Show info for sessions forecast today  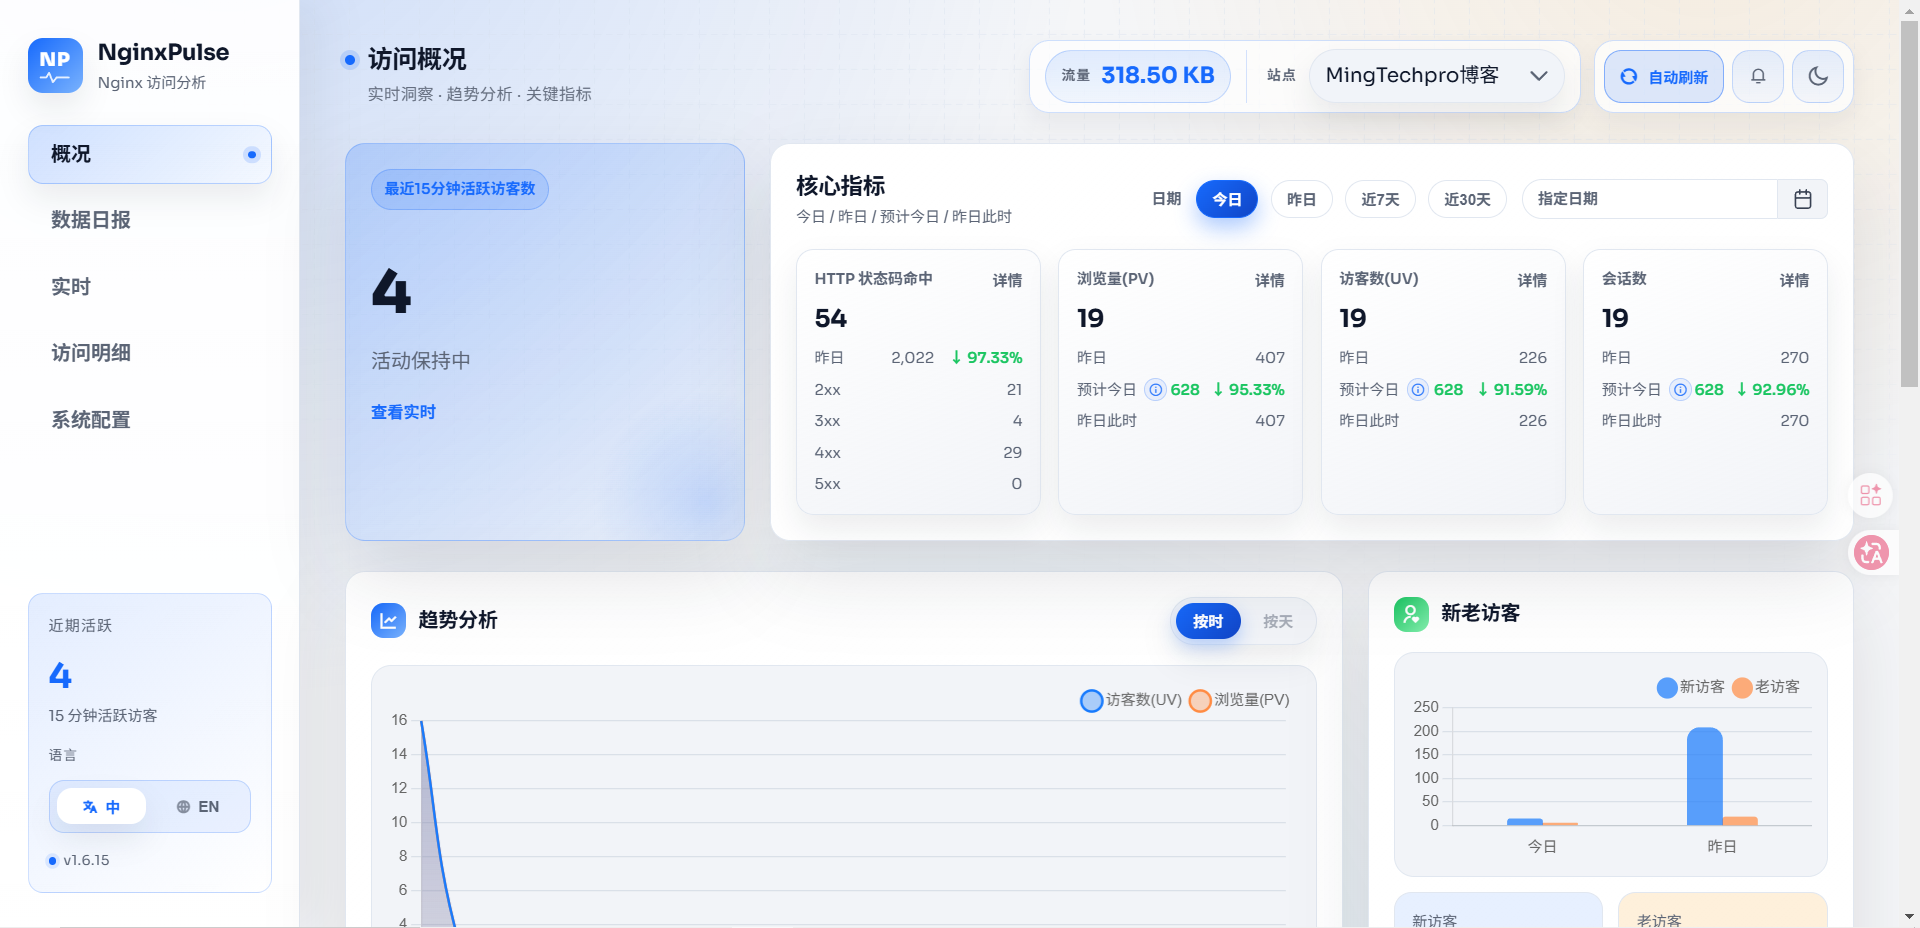click(1680, 390)
